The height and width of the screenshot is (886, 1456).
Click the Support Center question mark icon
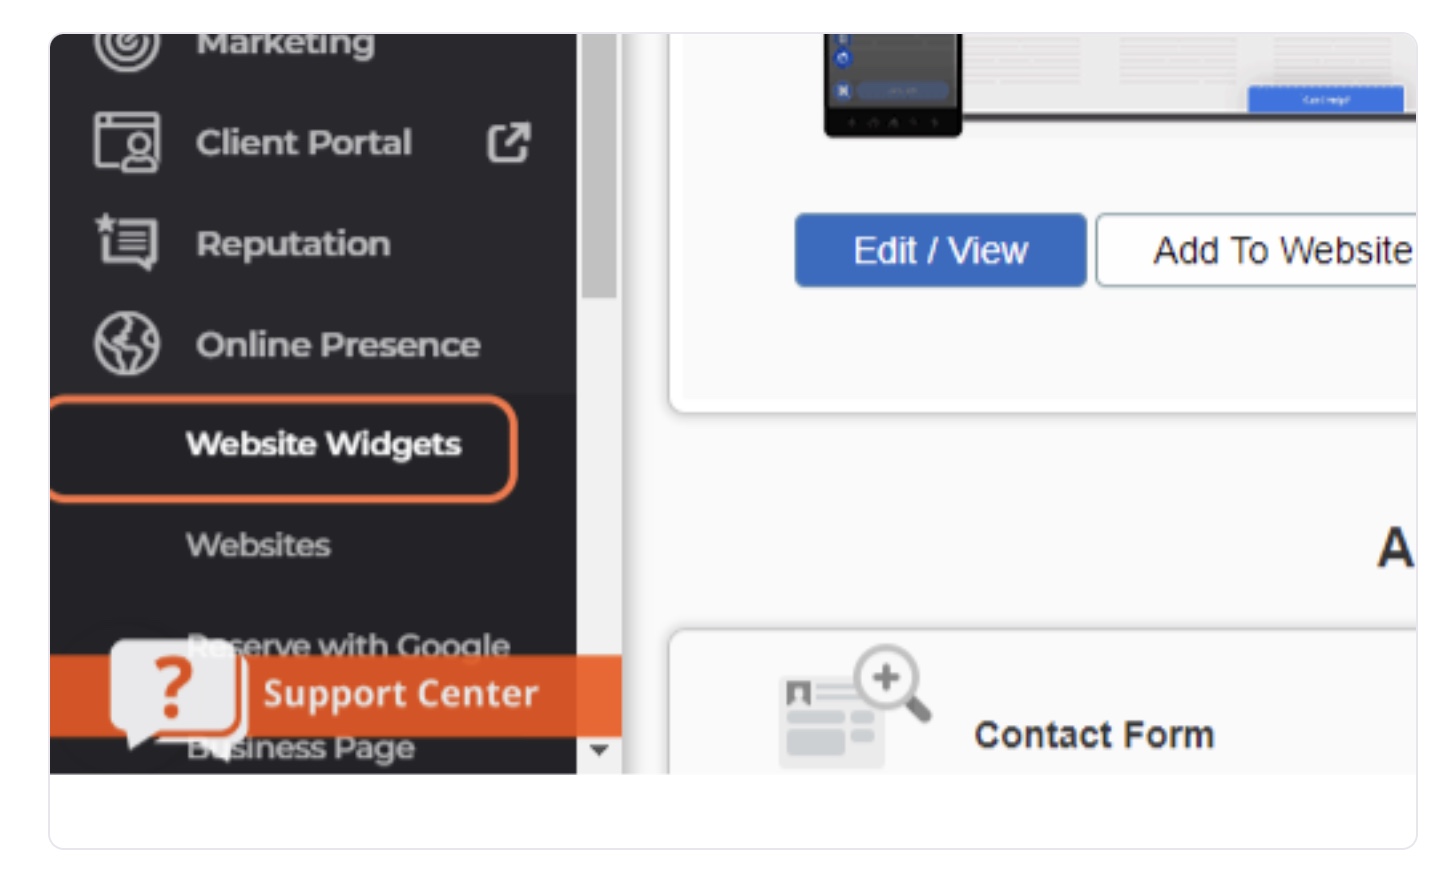click(175, 692)
